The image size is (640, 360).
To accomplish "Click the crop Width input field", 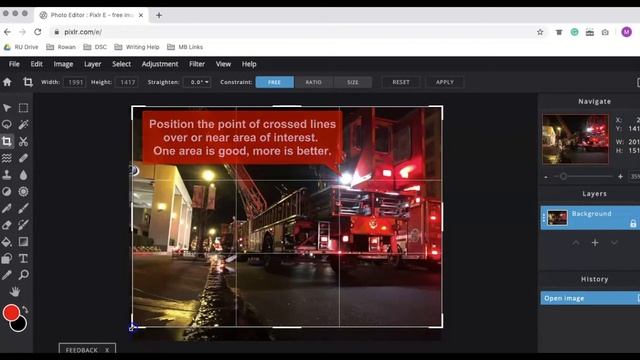I will [75, 82].
